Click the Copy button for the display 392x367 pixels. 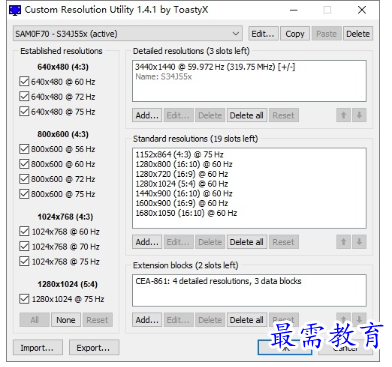click(x=295, y=34)
